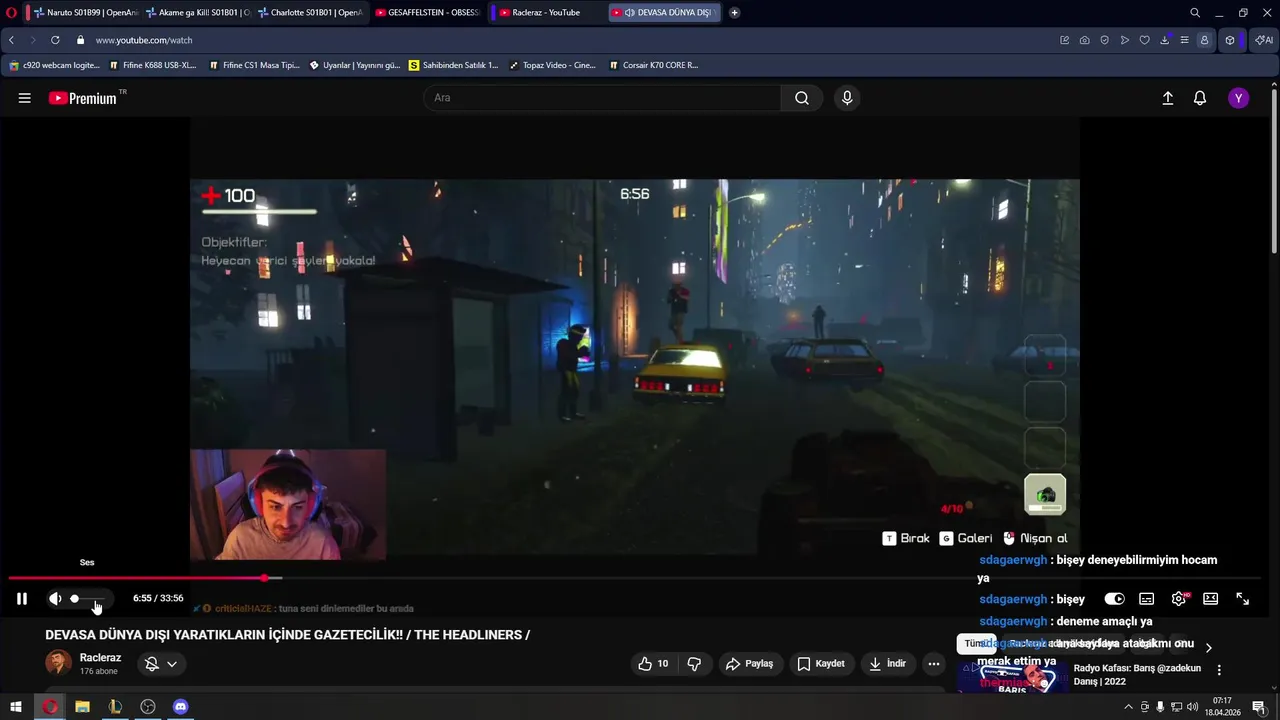
Task: Open more actions three-dot menu
Action: (x=934, y=664)
